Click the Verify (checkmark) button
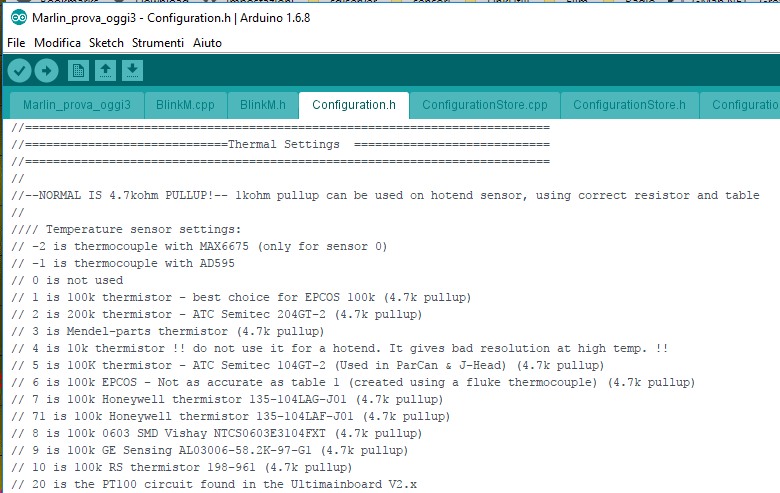The height and width of the screenshot is (493, 780). [20, 71]
